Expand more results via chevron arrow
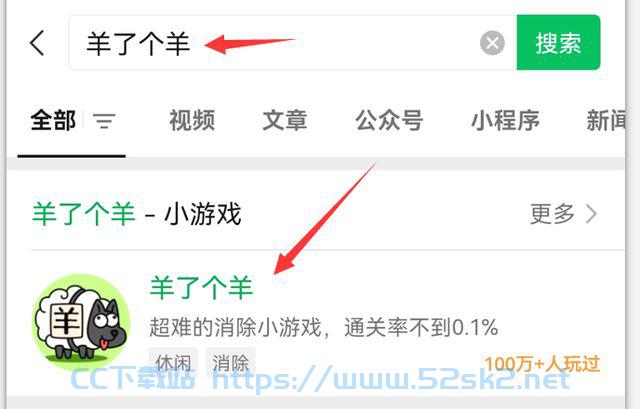640x409 pixels. 591,213
